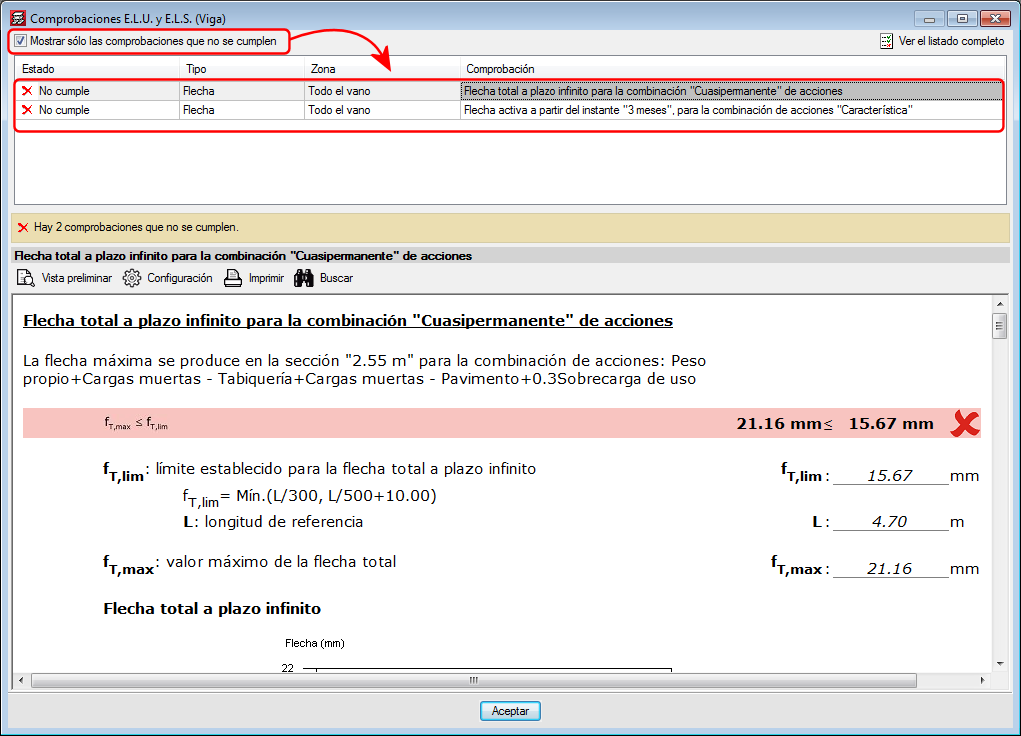Click the red X icon in second 'No cumple' row
This screenshot has width=1021, height=736.
pos(27,110)
